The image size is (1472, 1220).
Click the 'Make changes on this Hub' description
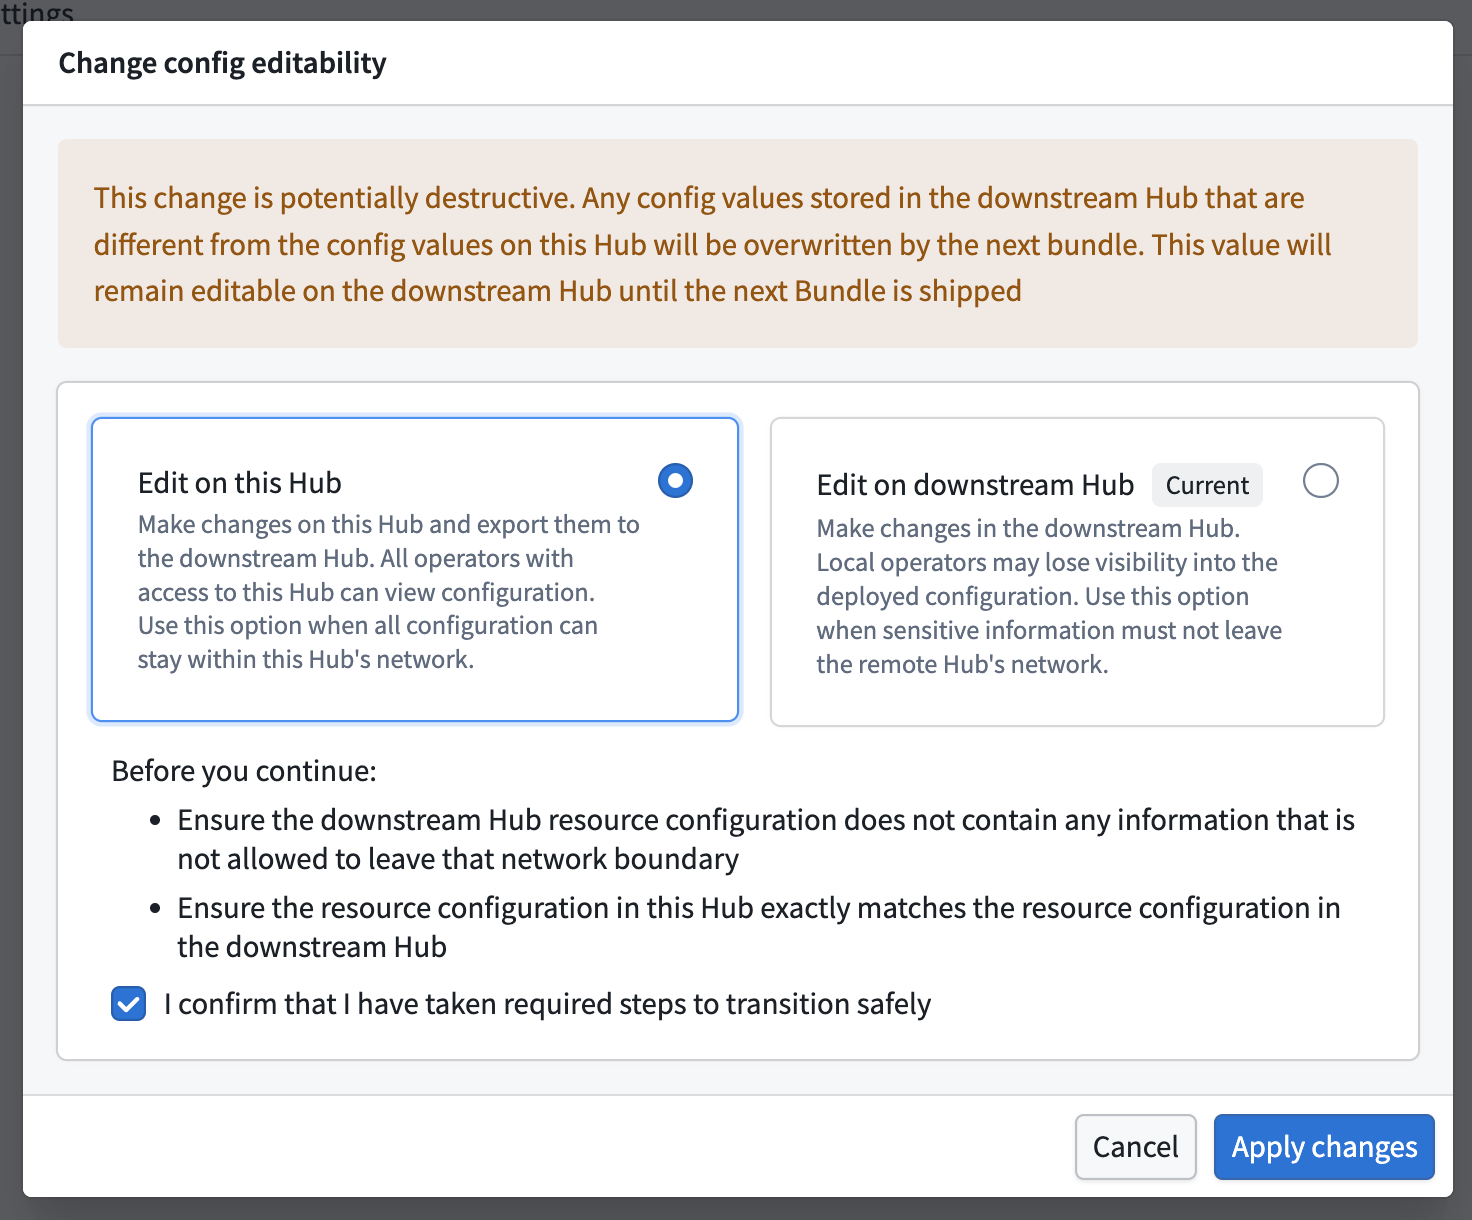(x=389, y=592)
